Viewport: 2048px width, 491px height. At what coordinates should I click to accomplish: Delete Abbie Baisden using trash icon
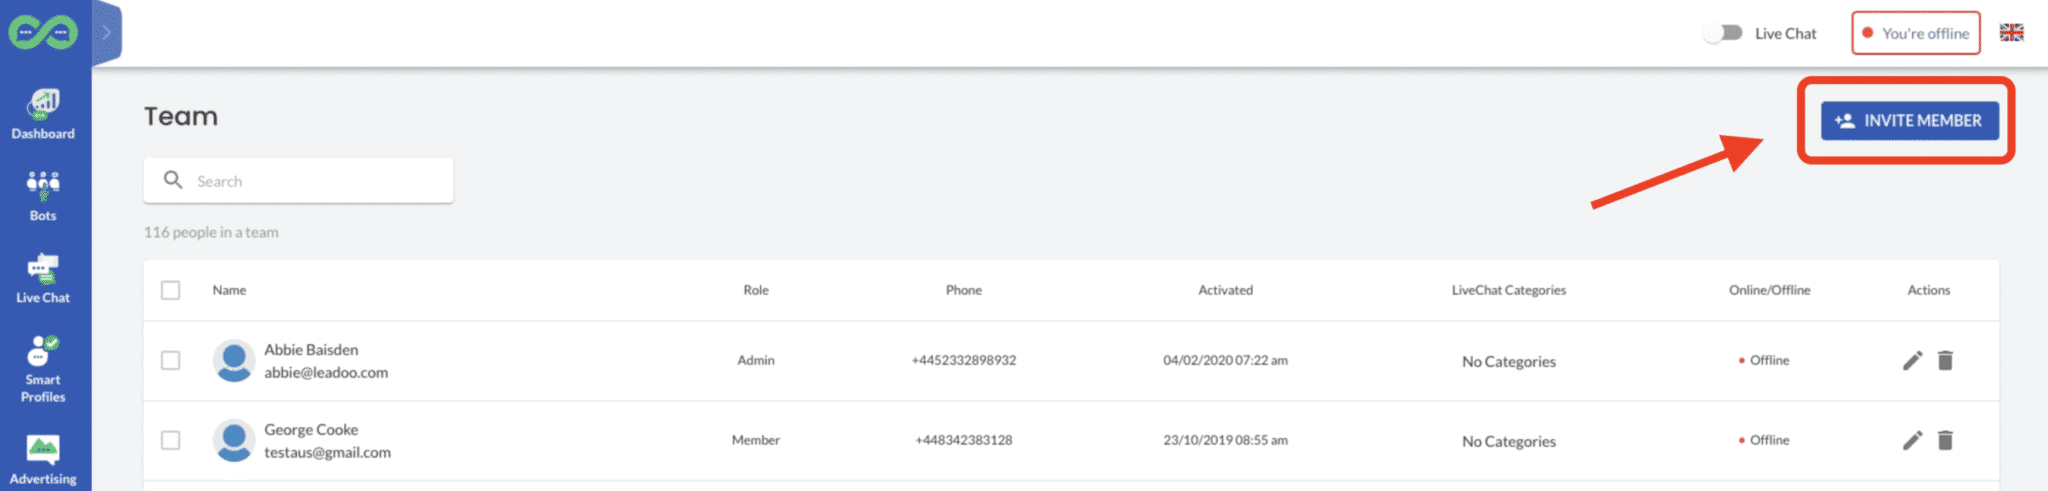(x=1945, y=360)
